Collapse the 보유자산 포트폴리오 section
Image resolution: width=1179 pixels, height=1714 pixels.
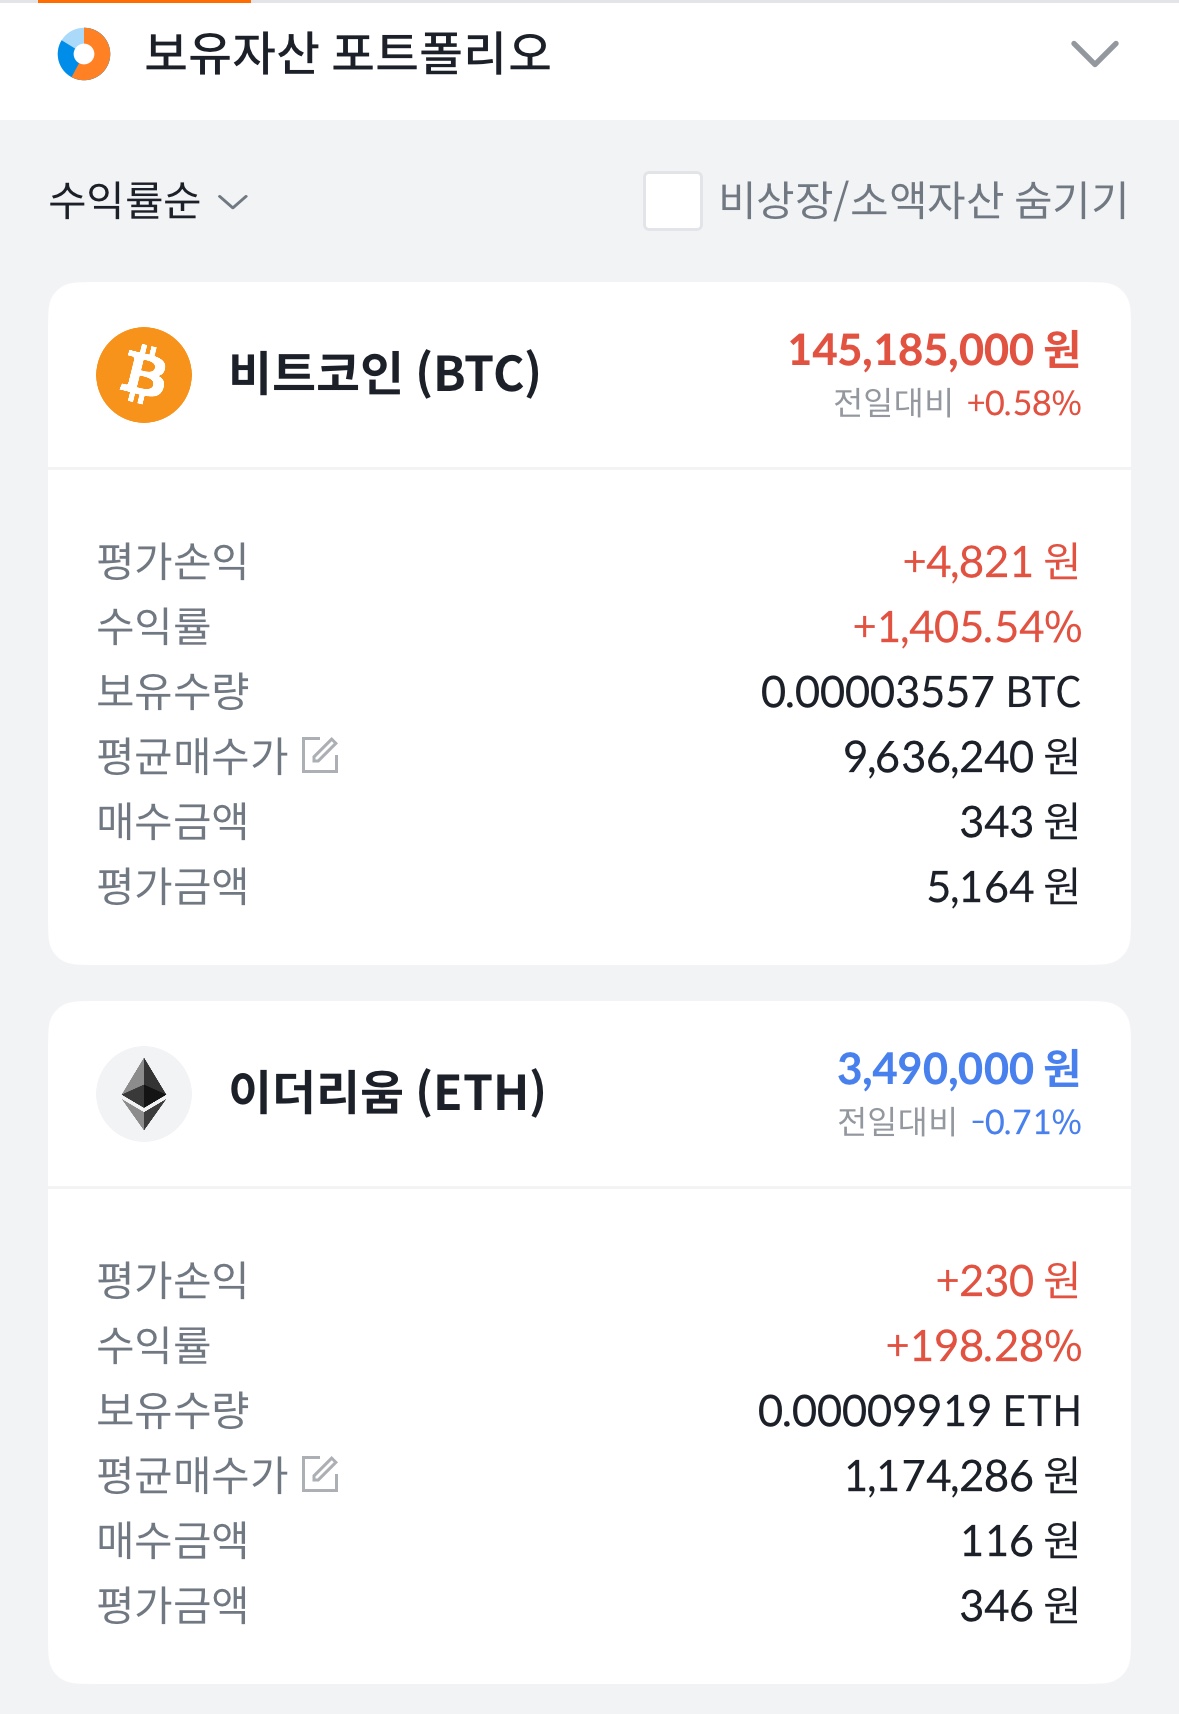[x=1094, y=54]
